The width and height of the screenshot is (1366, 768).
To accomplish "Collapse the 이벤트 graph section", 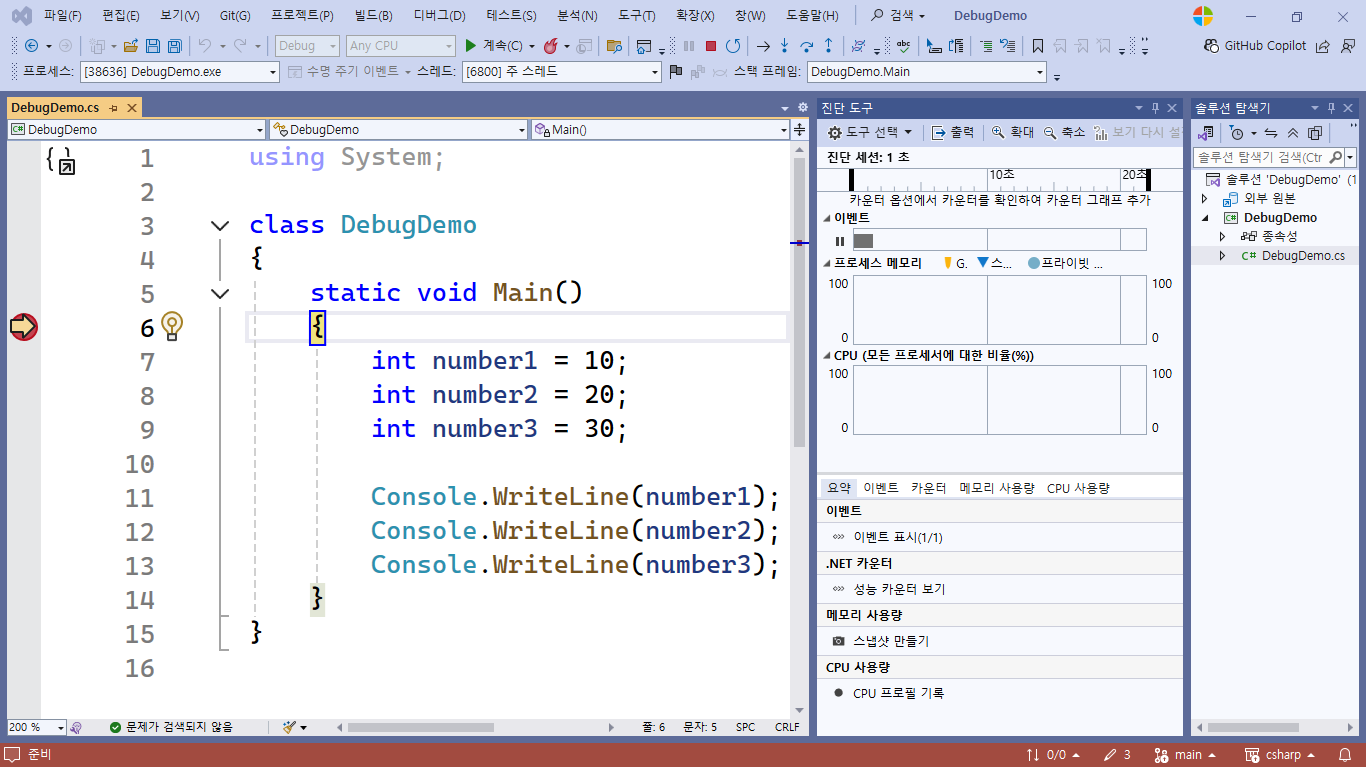I will tap(826, 218).
